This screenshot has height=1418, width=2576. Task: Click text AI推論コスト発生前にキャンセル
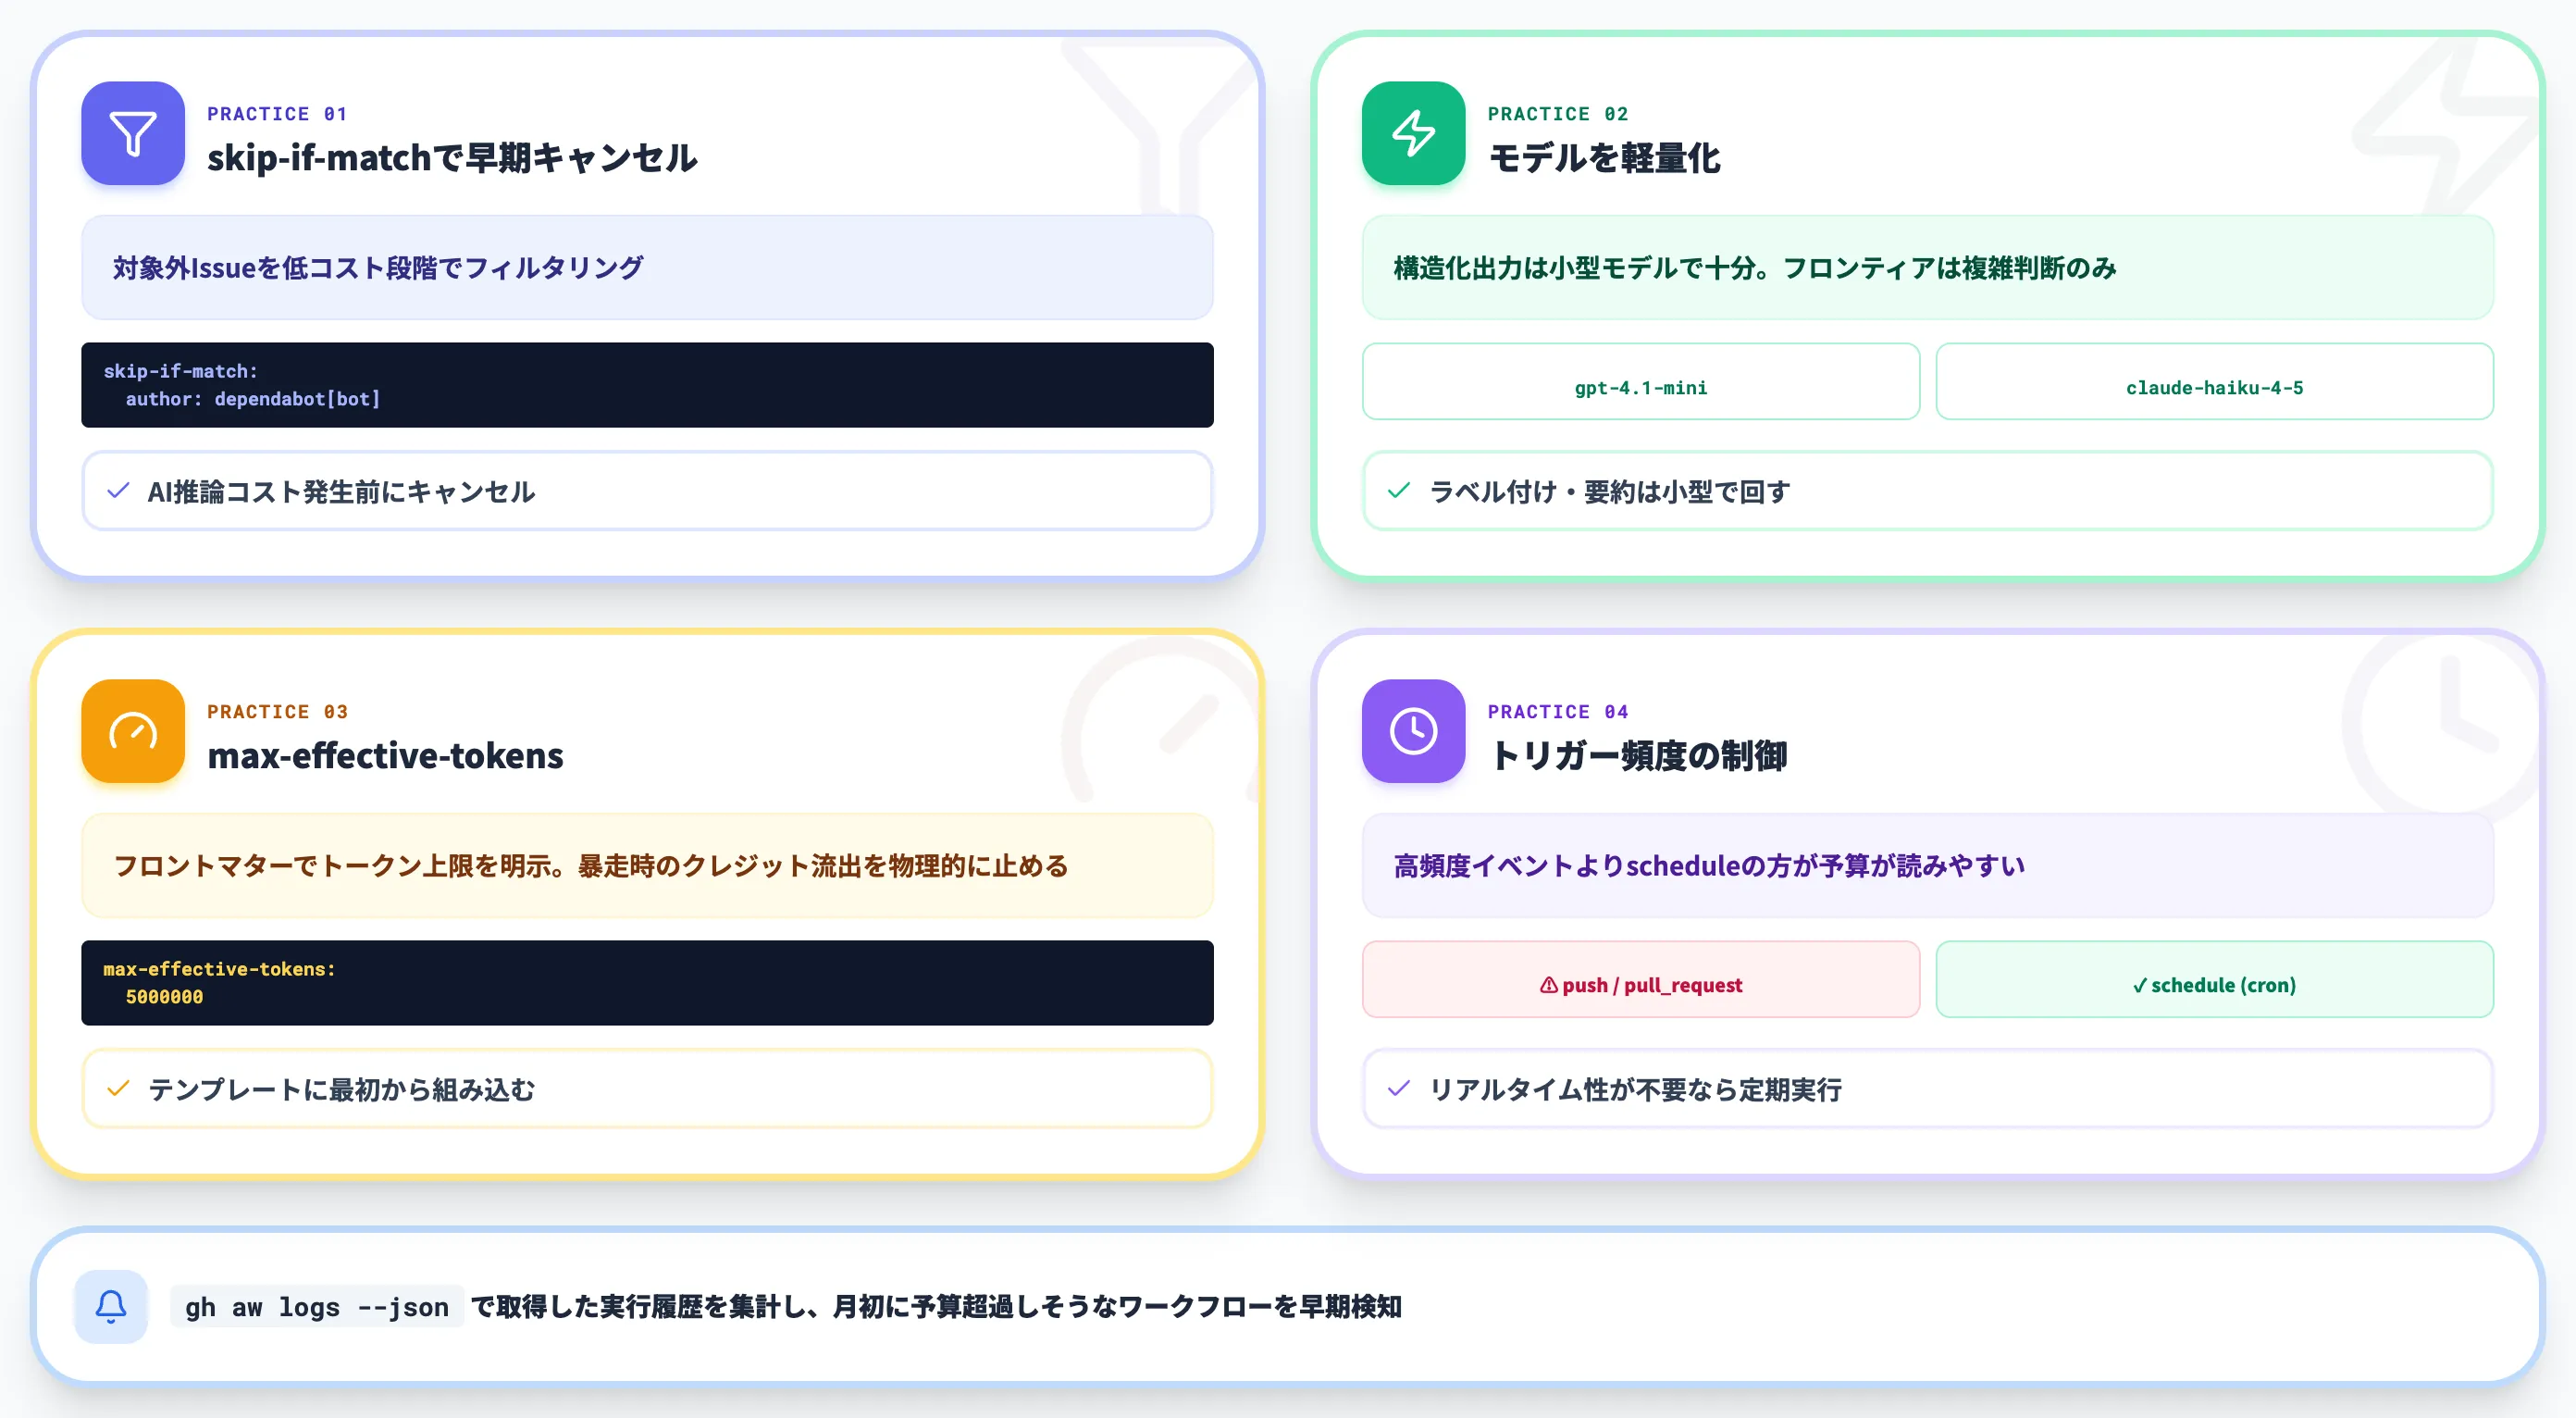(341, 492)
